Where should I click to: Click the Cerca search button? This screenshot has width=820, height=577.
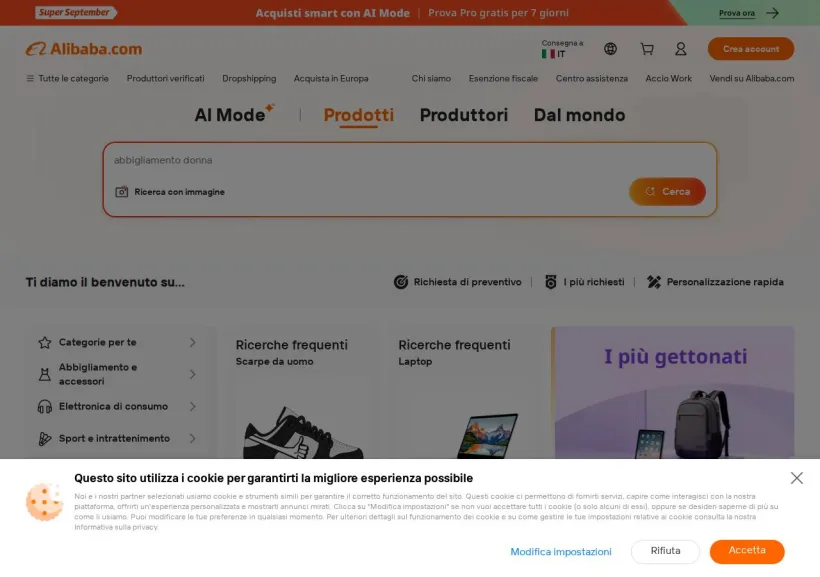667,191
